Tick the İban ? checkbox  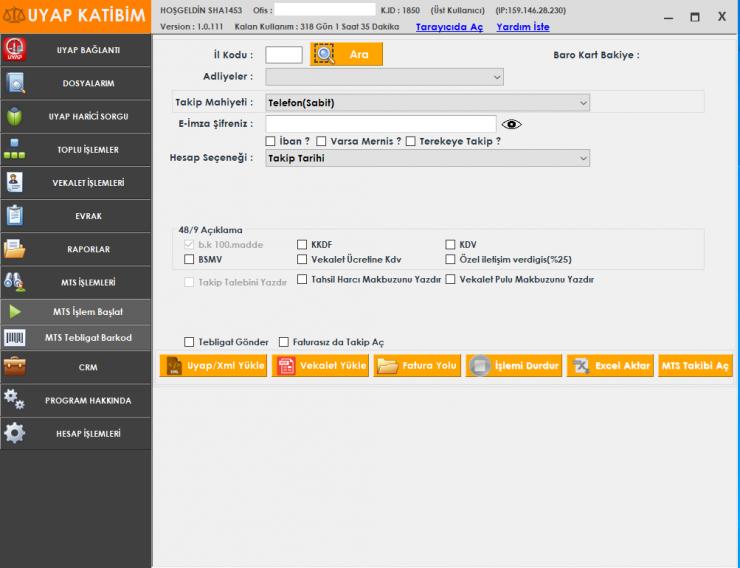coord(270,141)
